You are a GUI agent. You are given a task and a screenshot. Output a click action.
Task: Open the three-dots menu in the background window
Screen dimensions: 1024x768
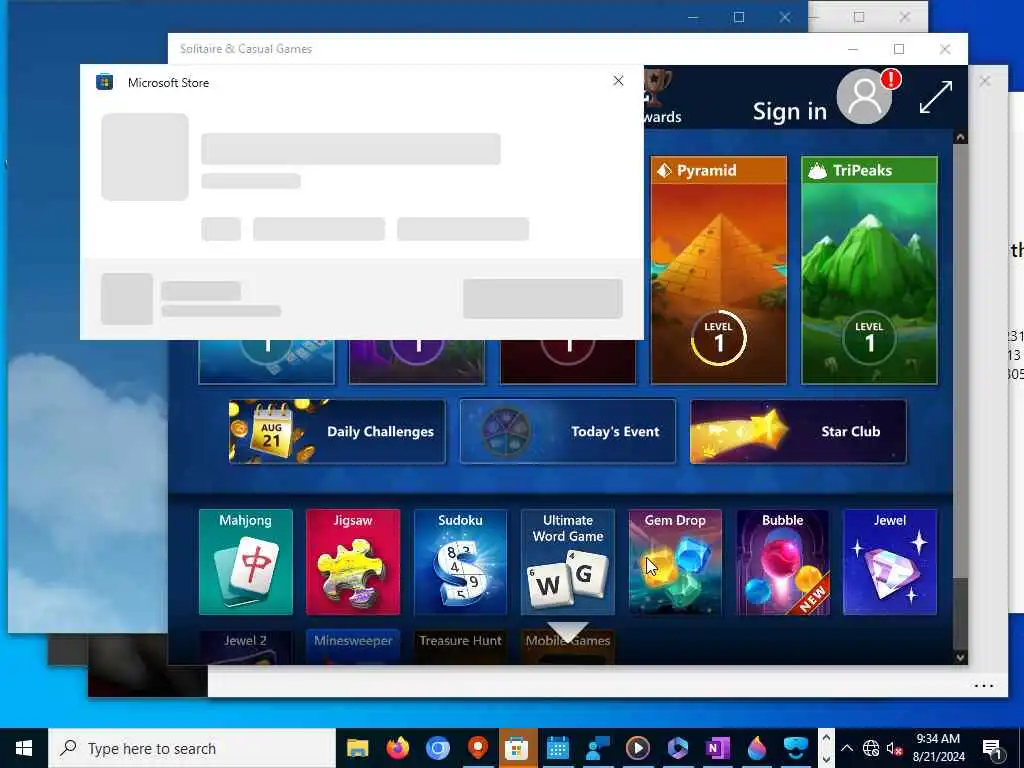click(x=984, y=686)
